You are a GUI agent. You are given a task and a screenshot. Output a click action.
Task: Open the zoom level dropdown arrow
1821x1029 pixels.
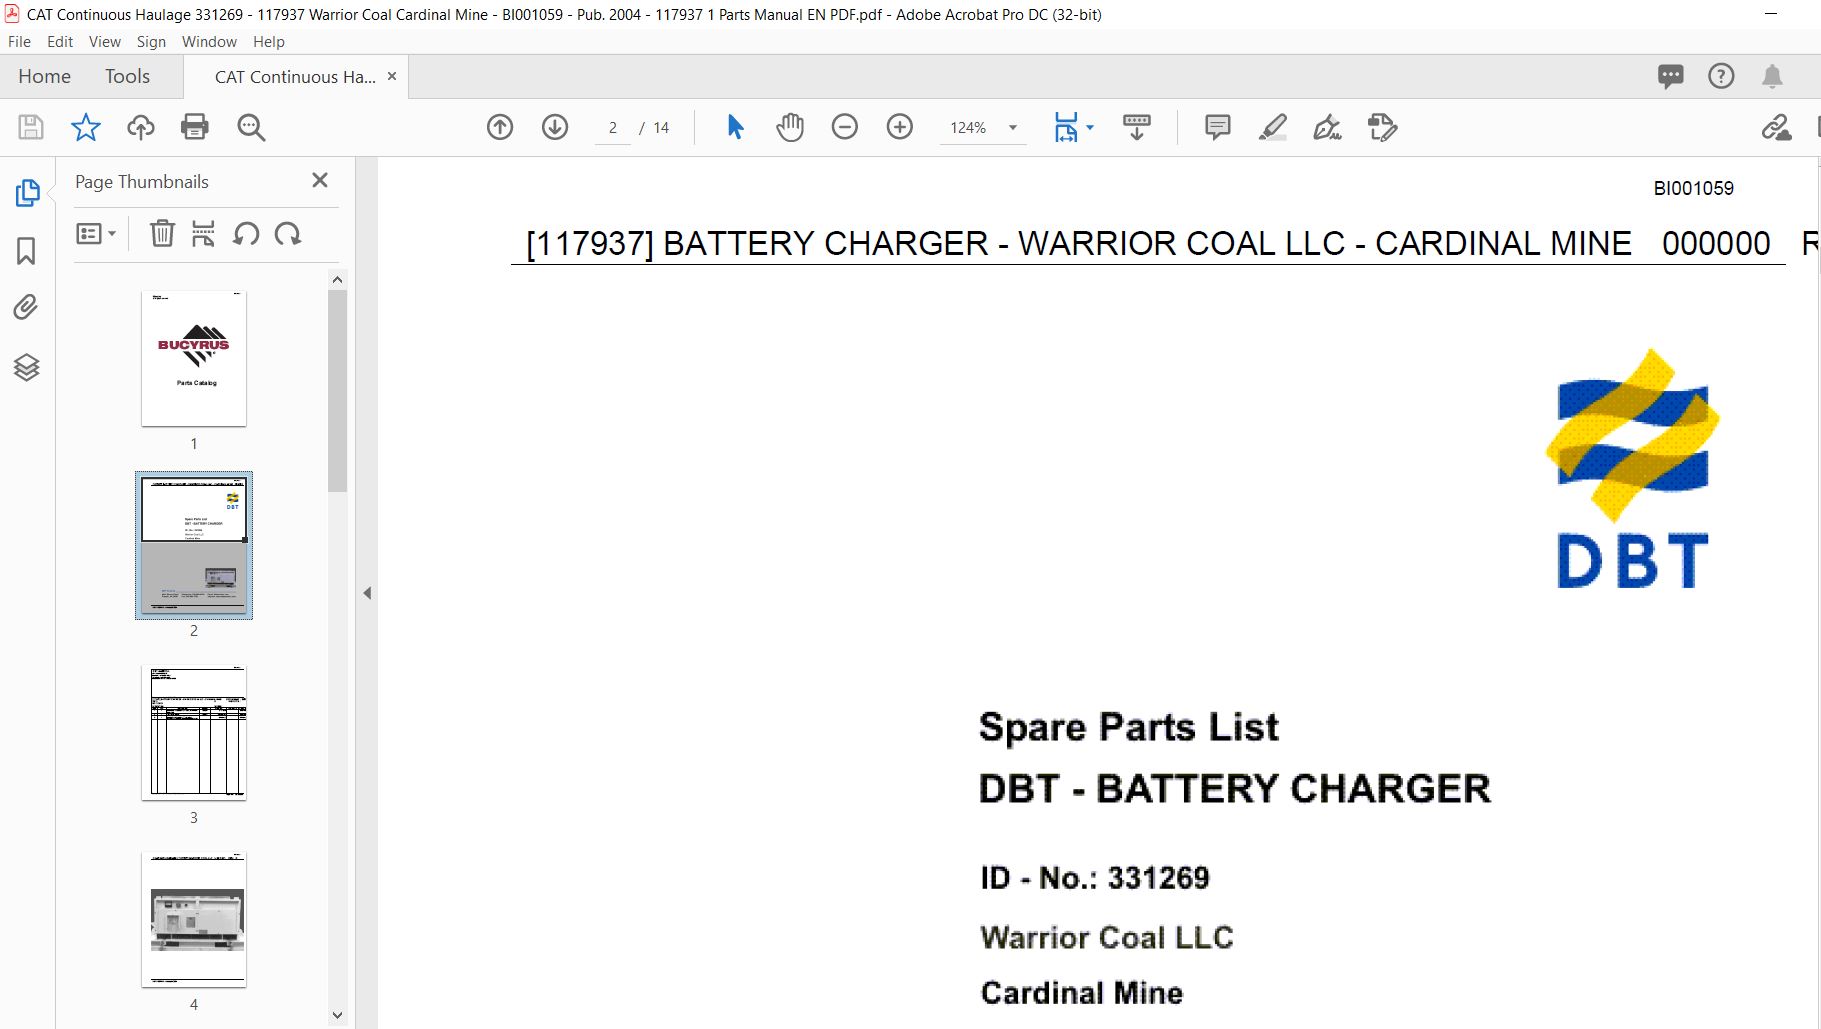coord(1013,127)
